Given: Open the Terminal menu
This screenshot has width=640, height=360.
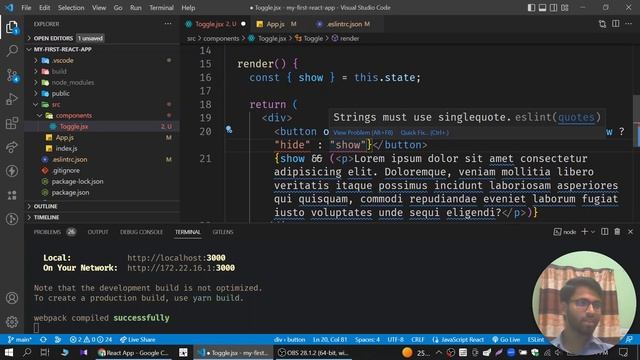Looking at the screenshot, I should [x=161, y=7].
